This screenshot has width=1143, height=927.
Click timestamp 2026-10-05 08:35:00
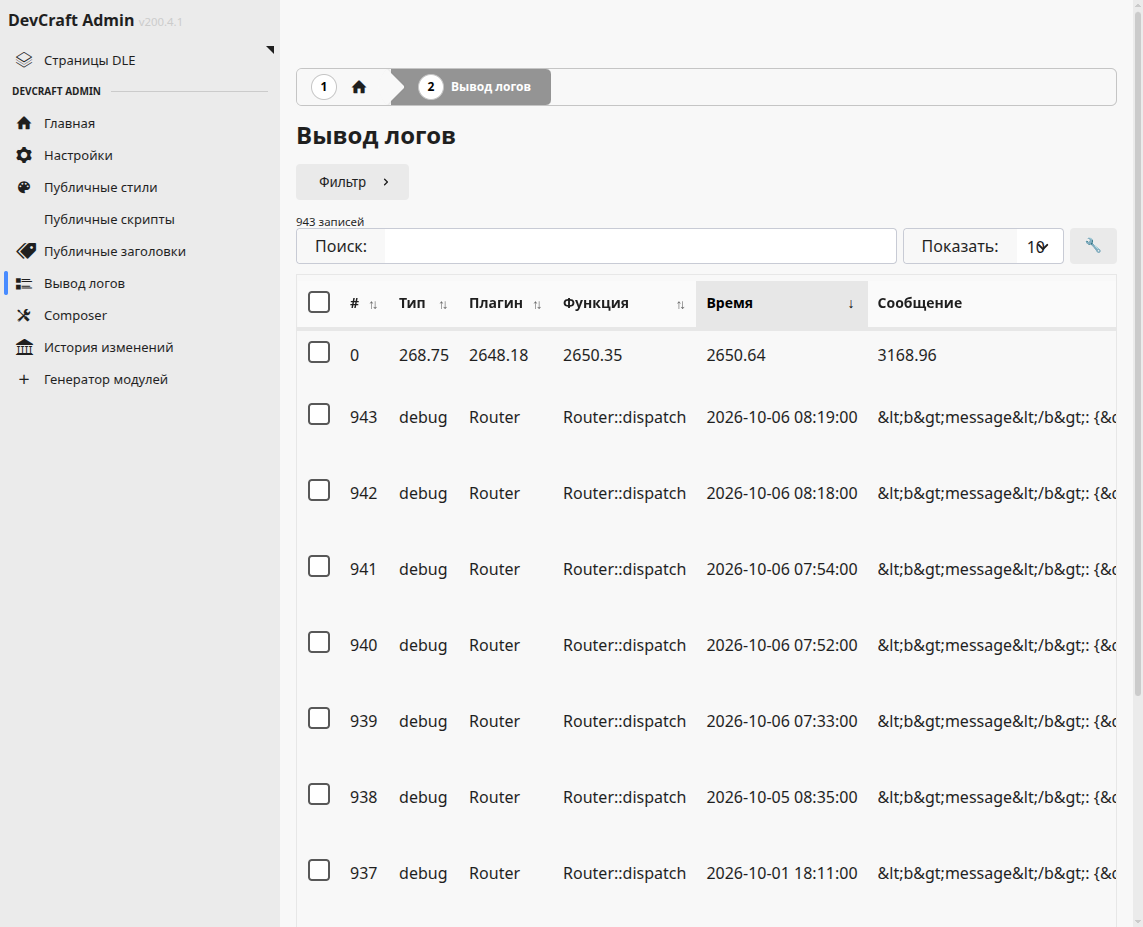pos(781,797)
